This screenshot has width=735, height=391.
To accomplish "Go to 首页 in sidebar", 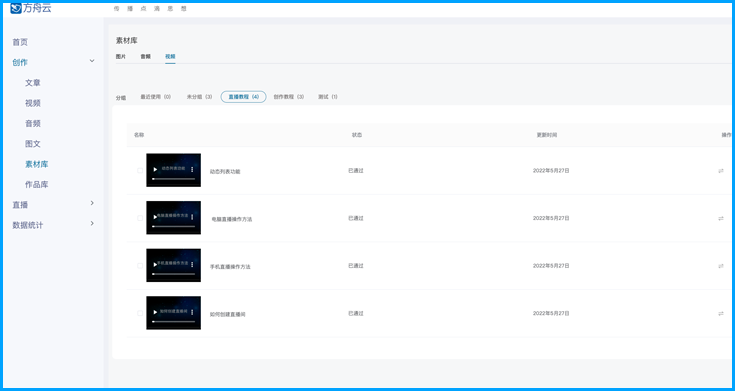I will [20, 42].
